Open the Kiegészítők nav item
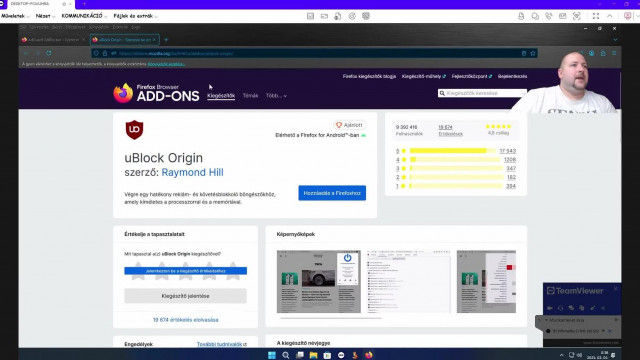640x360 pixels. (221, 96)
